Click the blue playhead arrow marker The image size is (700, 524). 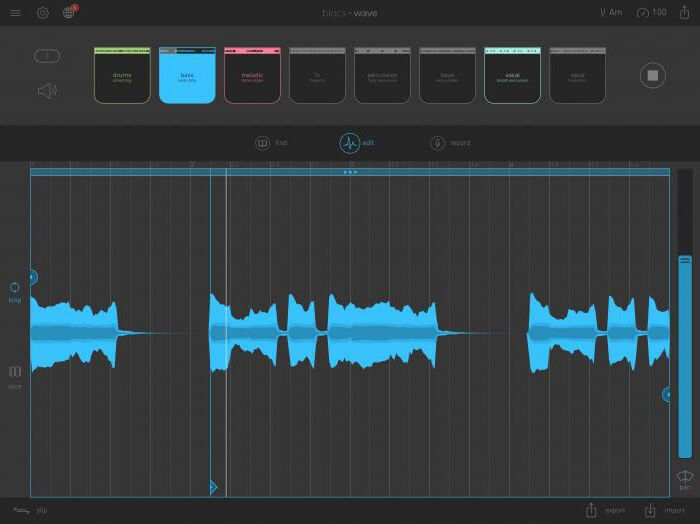pos(213,487)
